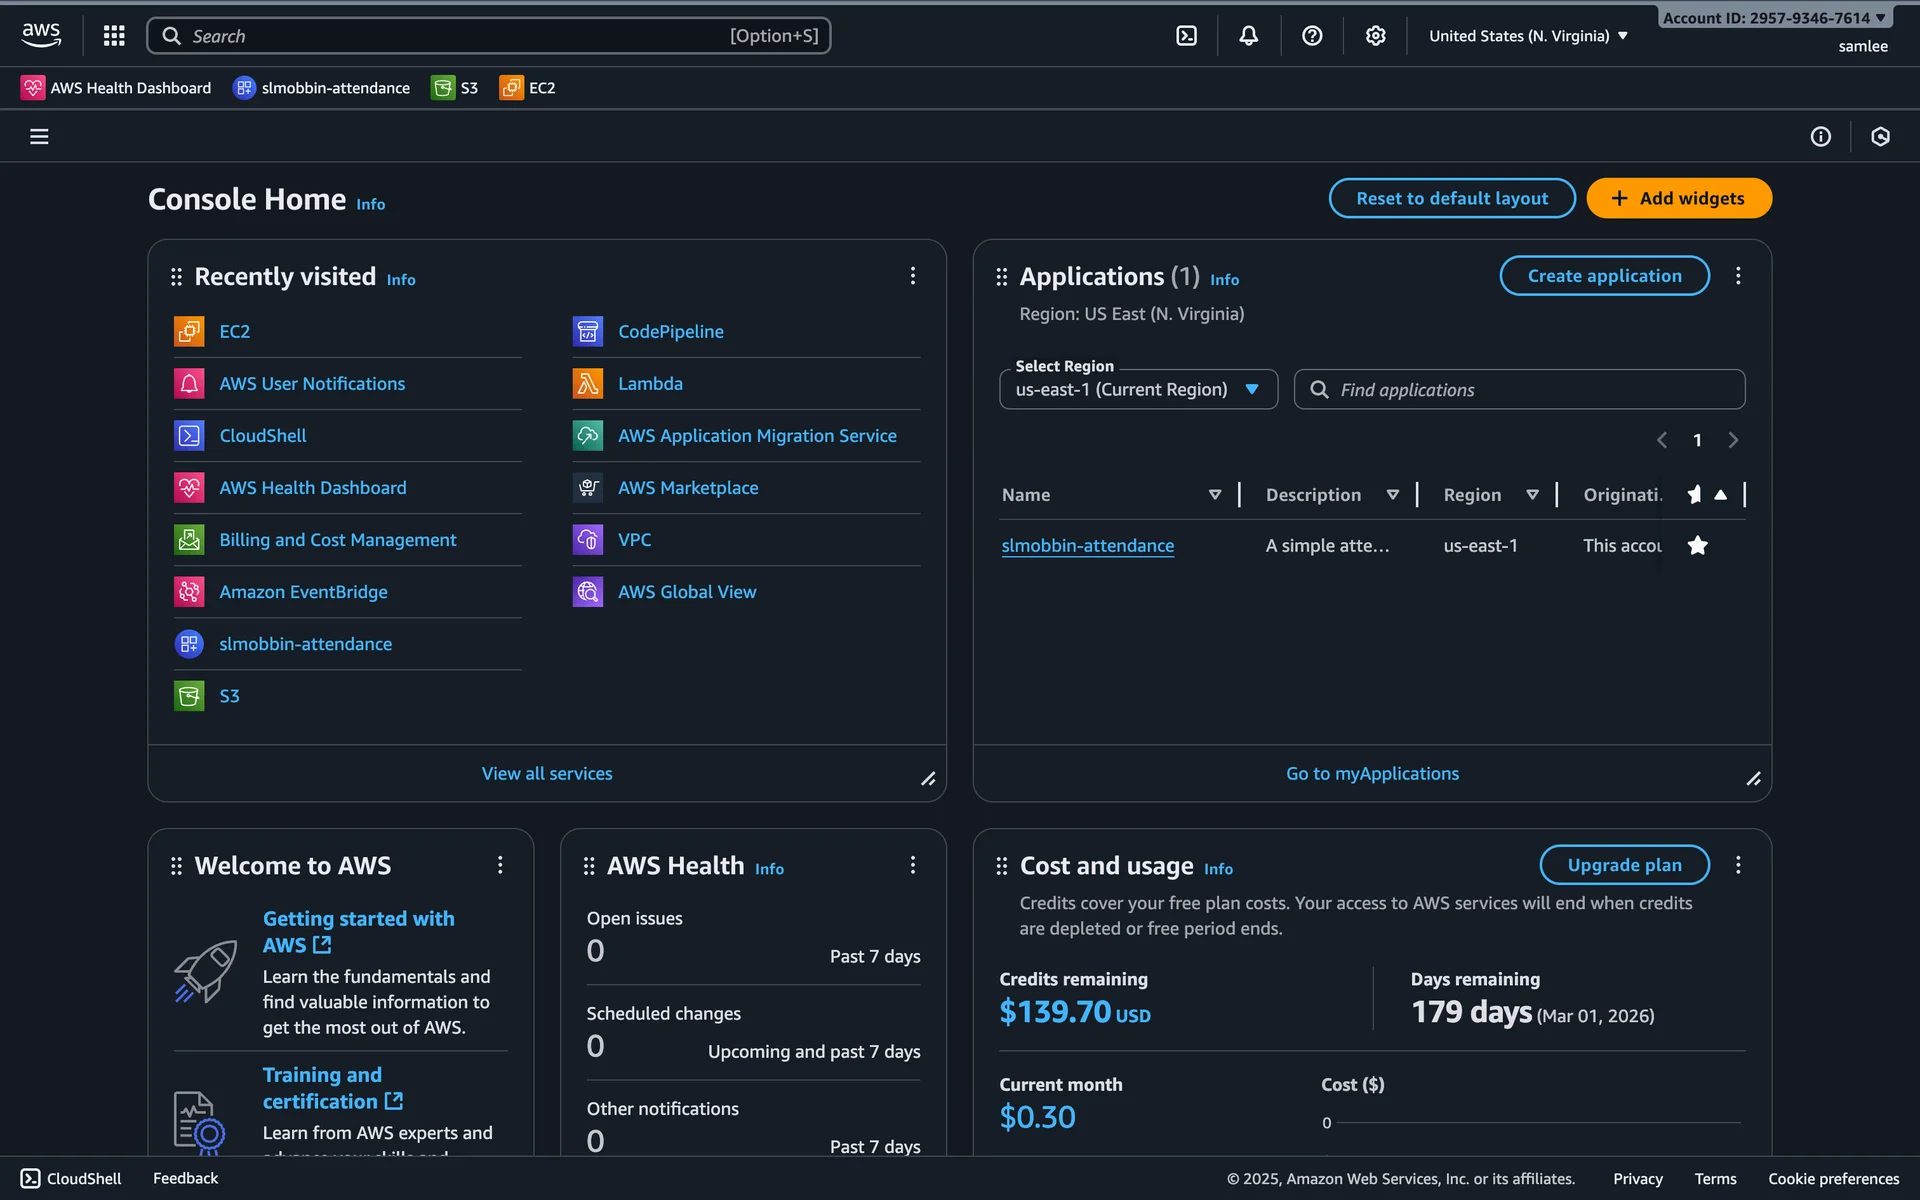1920x1200 pixels.
Task: Launch CloudShell from top navigation icon
Action: click(1186, 36)
